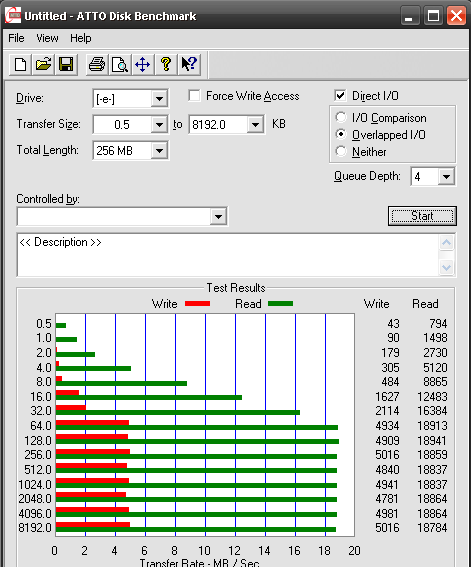Expand the Queue Depth dropdown
This screenshot has height=567, width=471.
[x=446, y=176]
